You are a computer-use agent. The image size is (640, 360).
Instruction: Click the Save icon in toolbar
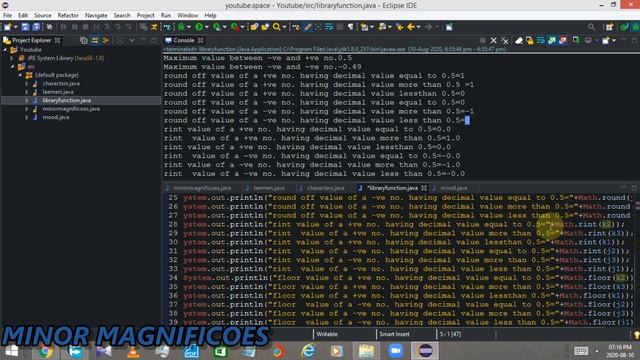[x=25, y=27]
